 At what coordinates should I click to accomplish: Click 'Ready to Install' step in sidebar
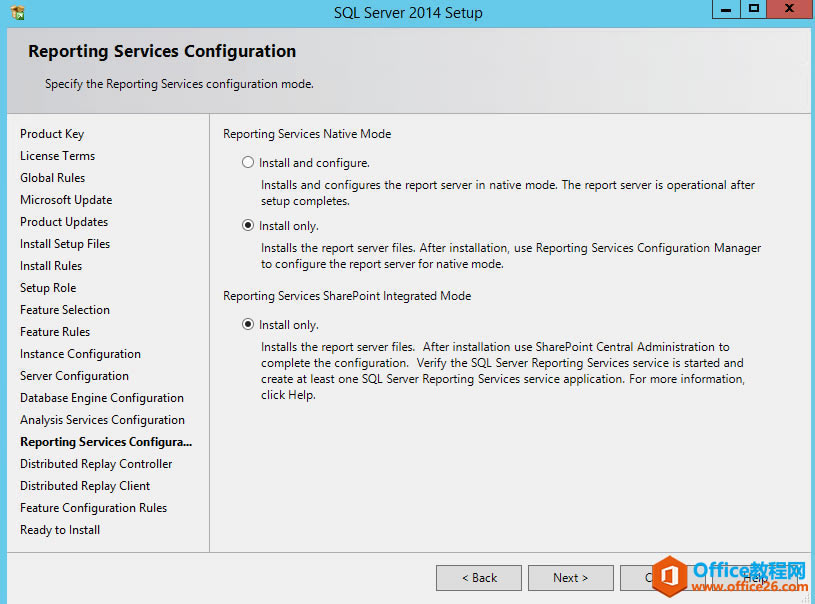60,530
